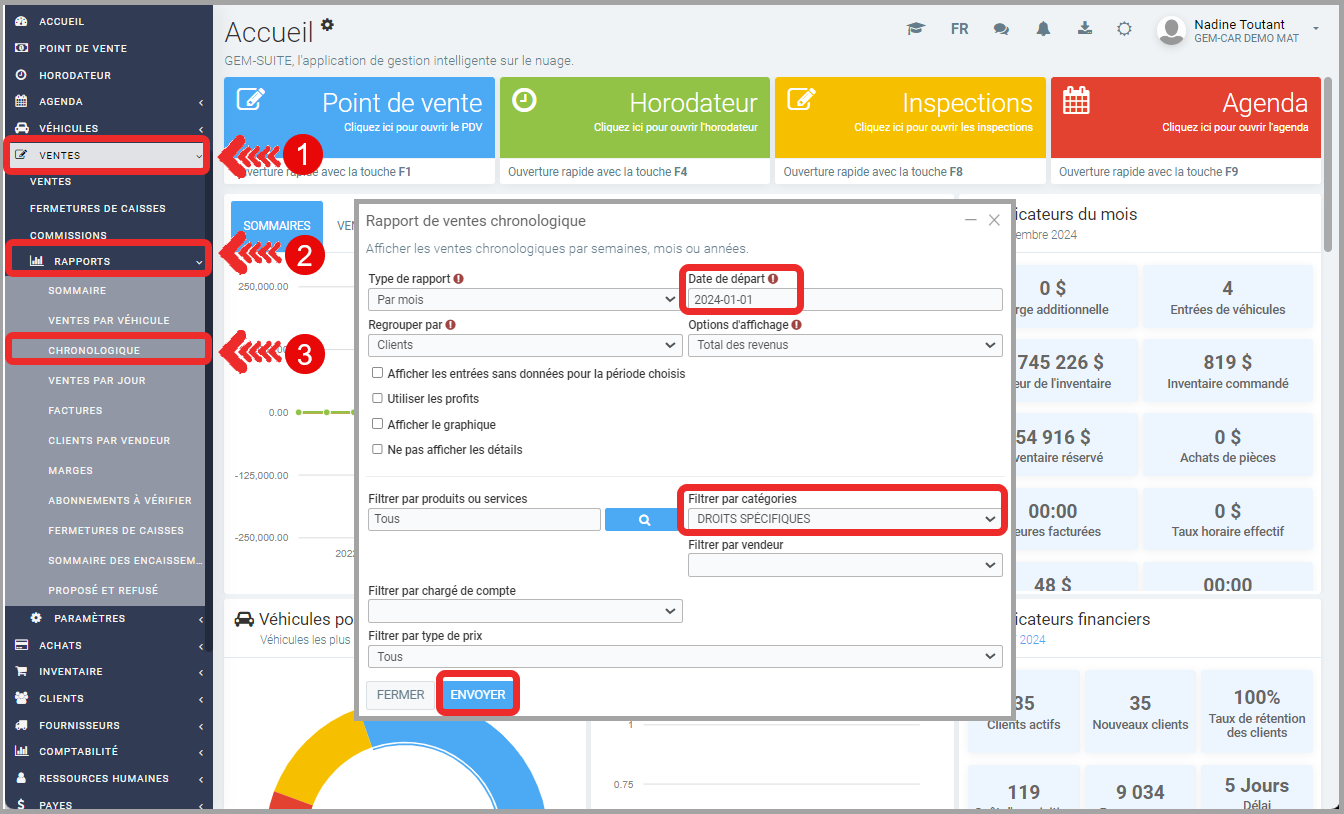Expand the Options d'affichage dropdown
Image resolution: width=1344 pixels, height=814 pixels.
[844, 345]
